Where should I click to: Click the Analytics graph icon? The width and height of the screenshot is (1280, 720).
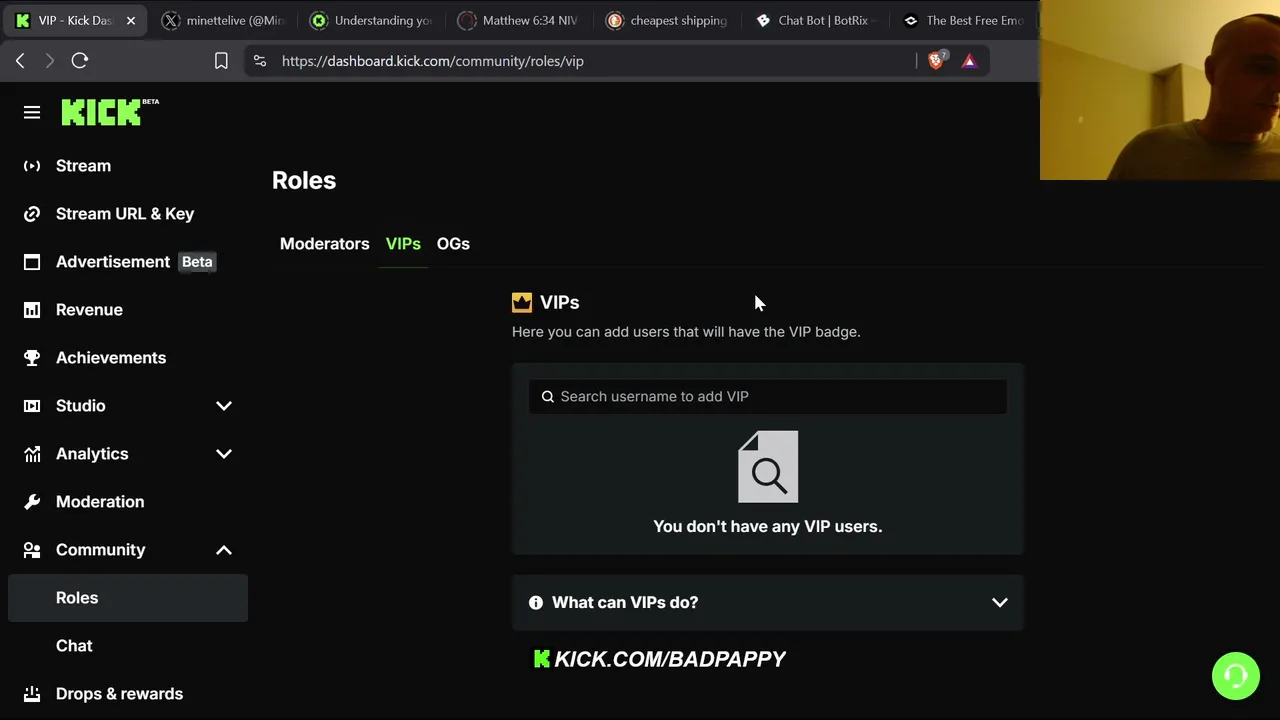pyautogui.click(x=32, y=454)
